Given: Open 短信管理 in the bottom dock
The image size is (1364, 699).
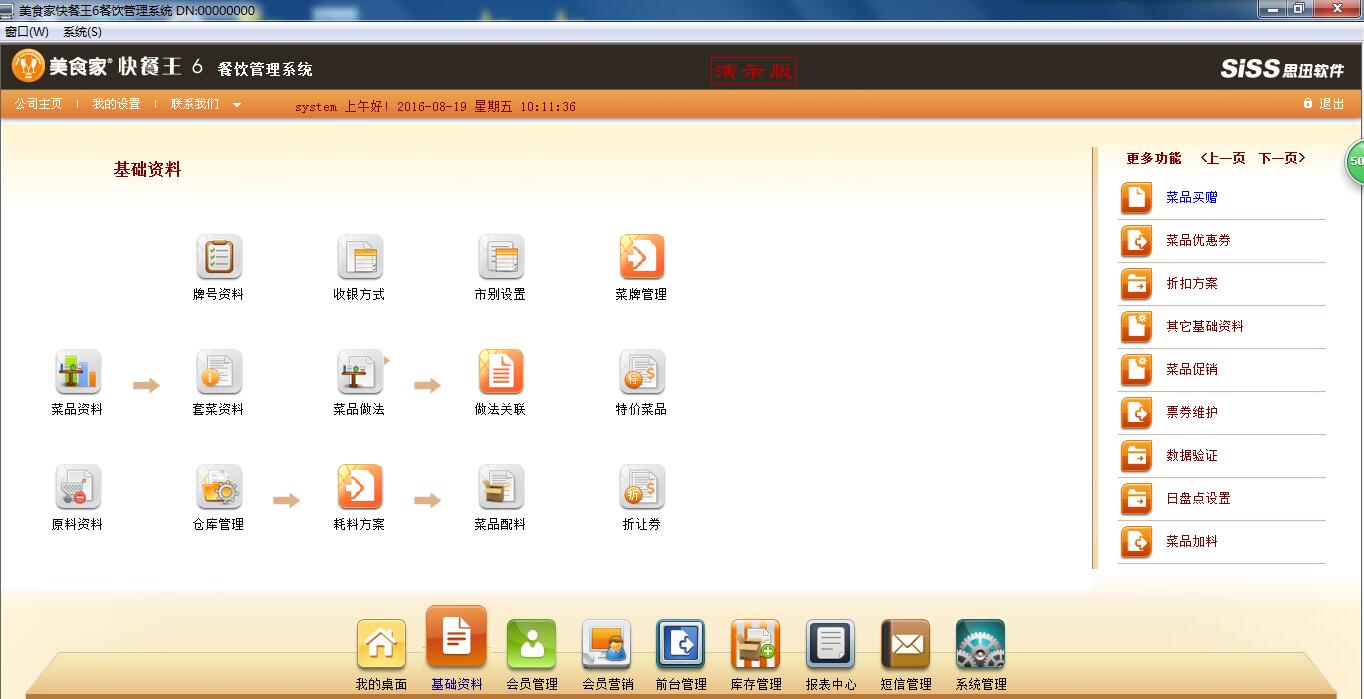Looking at the screenshot, I should pyautogui.click(x=906, y=645).
